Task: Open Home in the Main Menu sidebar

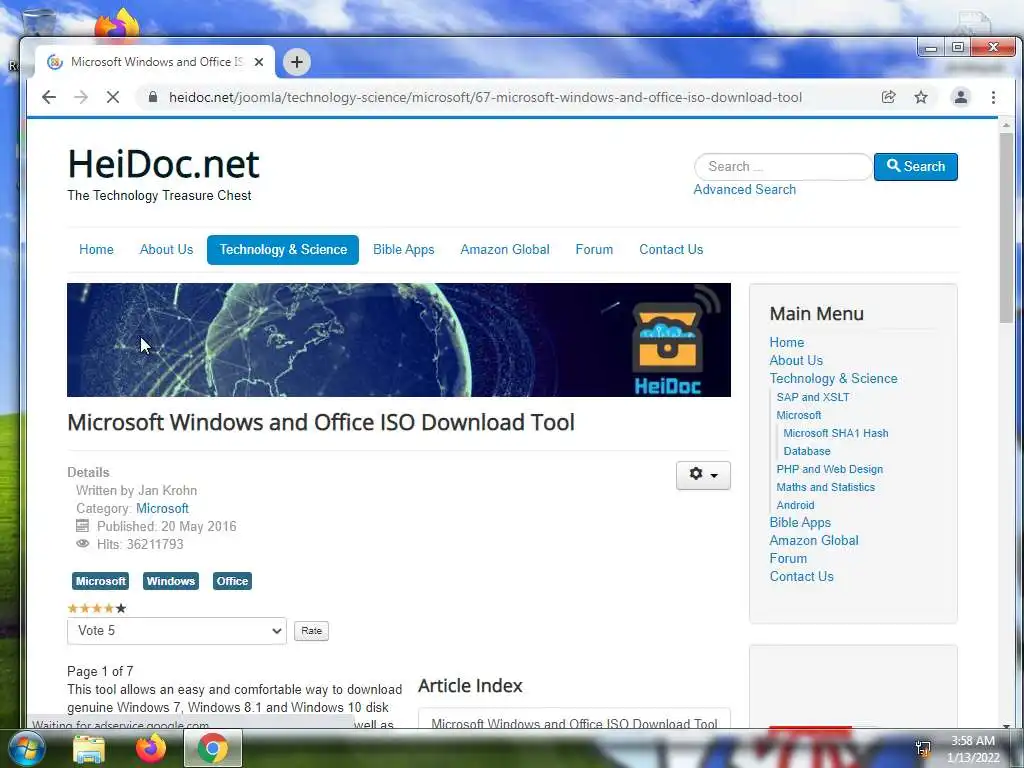Action: click(786, 342)
